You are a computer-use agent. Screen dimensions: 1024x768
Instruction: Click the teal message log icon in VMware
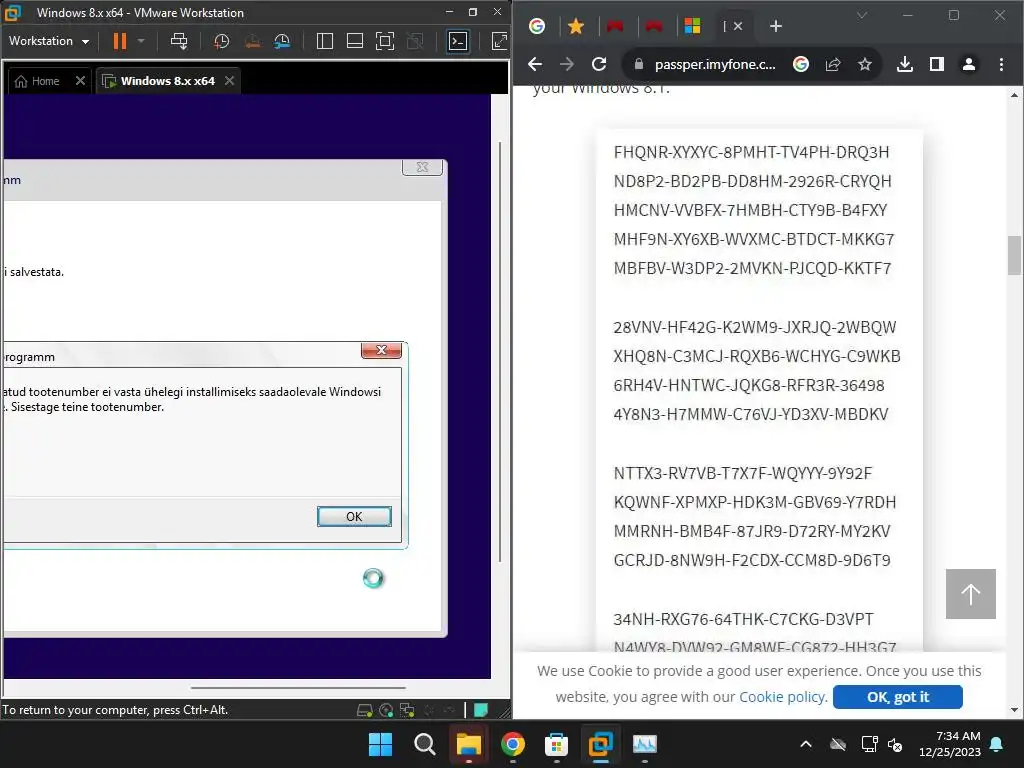coord(481,710)
